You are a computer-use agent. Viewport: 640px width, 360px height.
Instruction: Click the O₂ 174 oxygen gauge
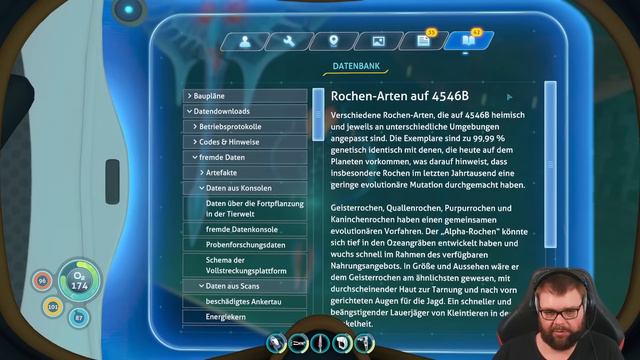pos(79,281)
